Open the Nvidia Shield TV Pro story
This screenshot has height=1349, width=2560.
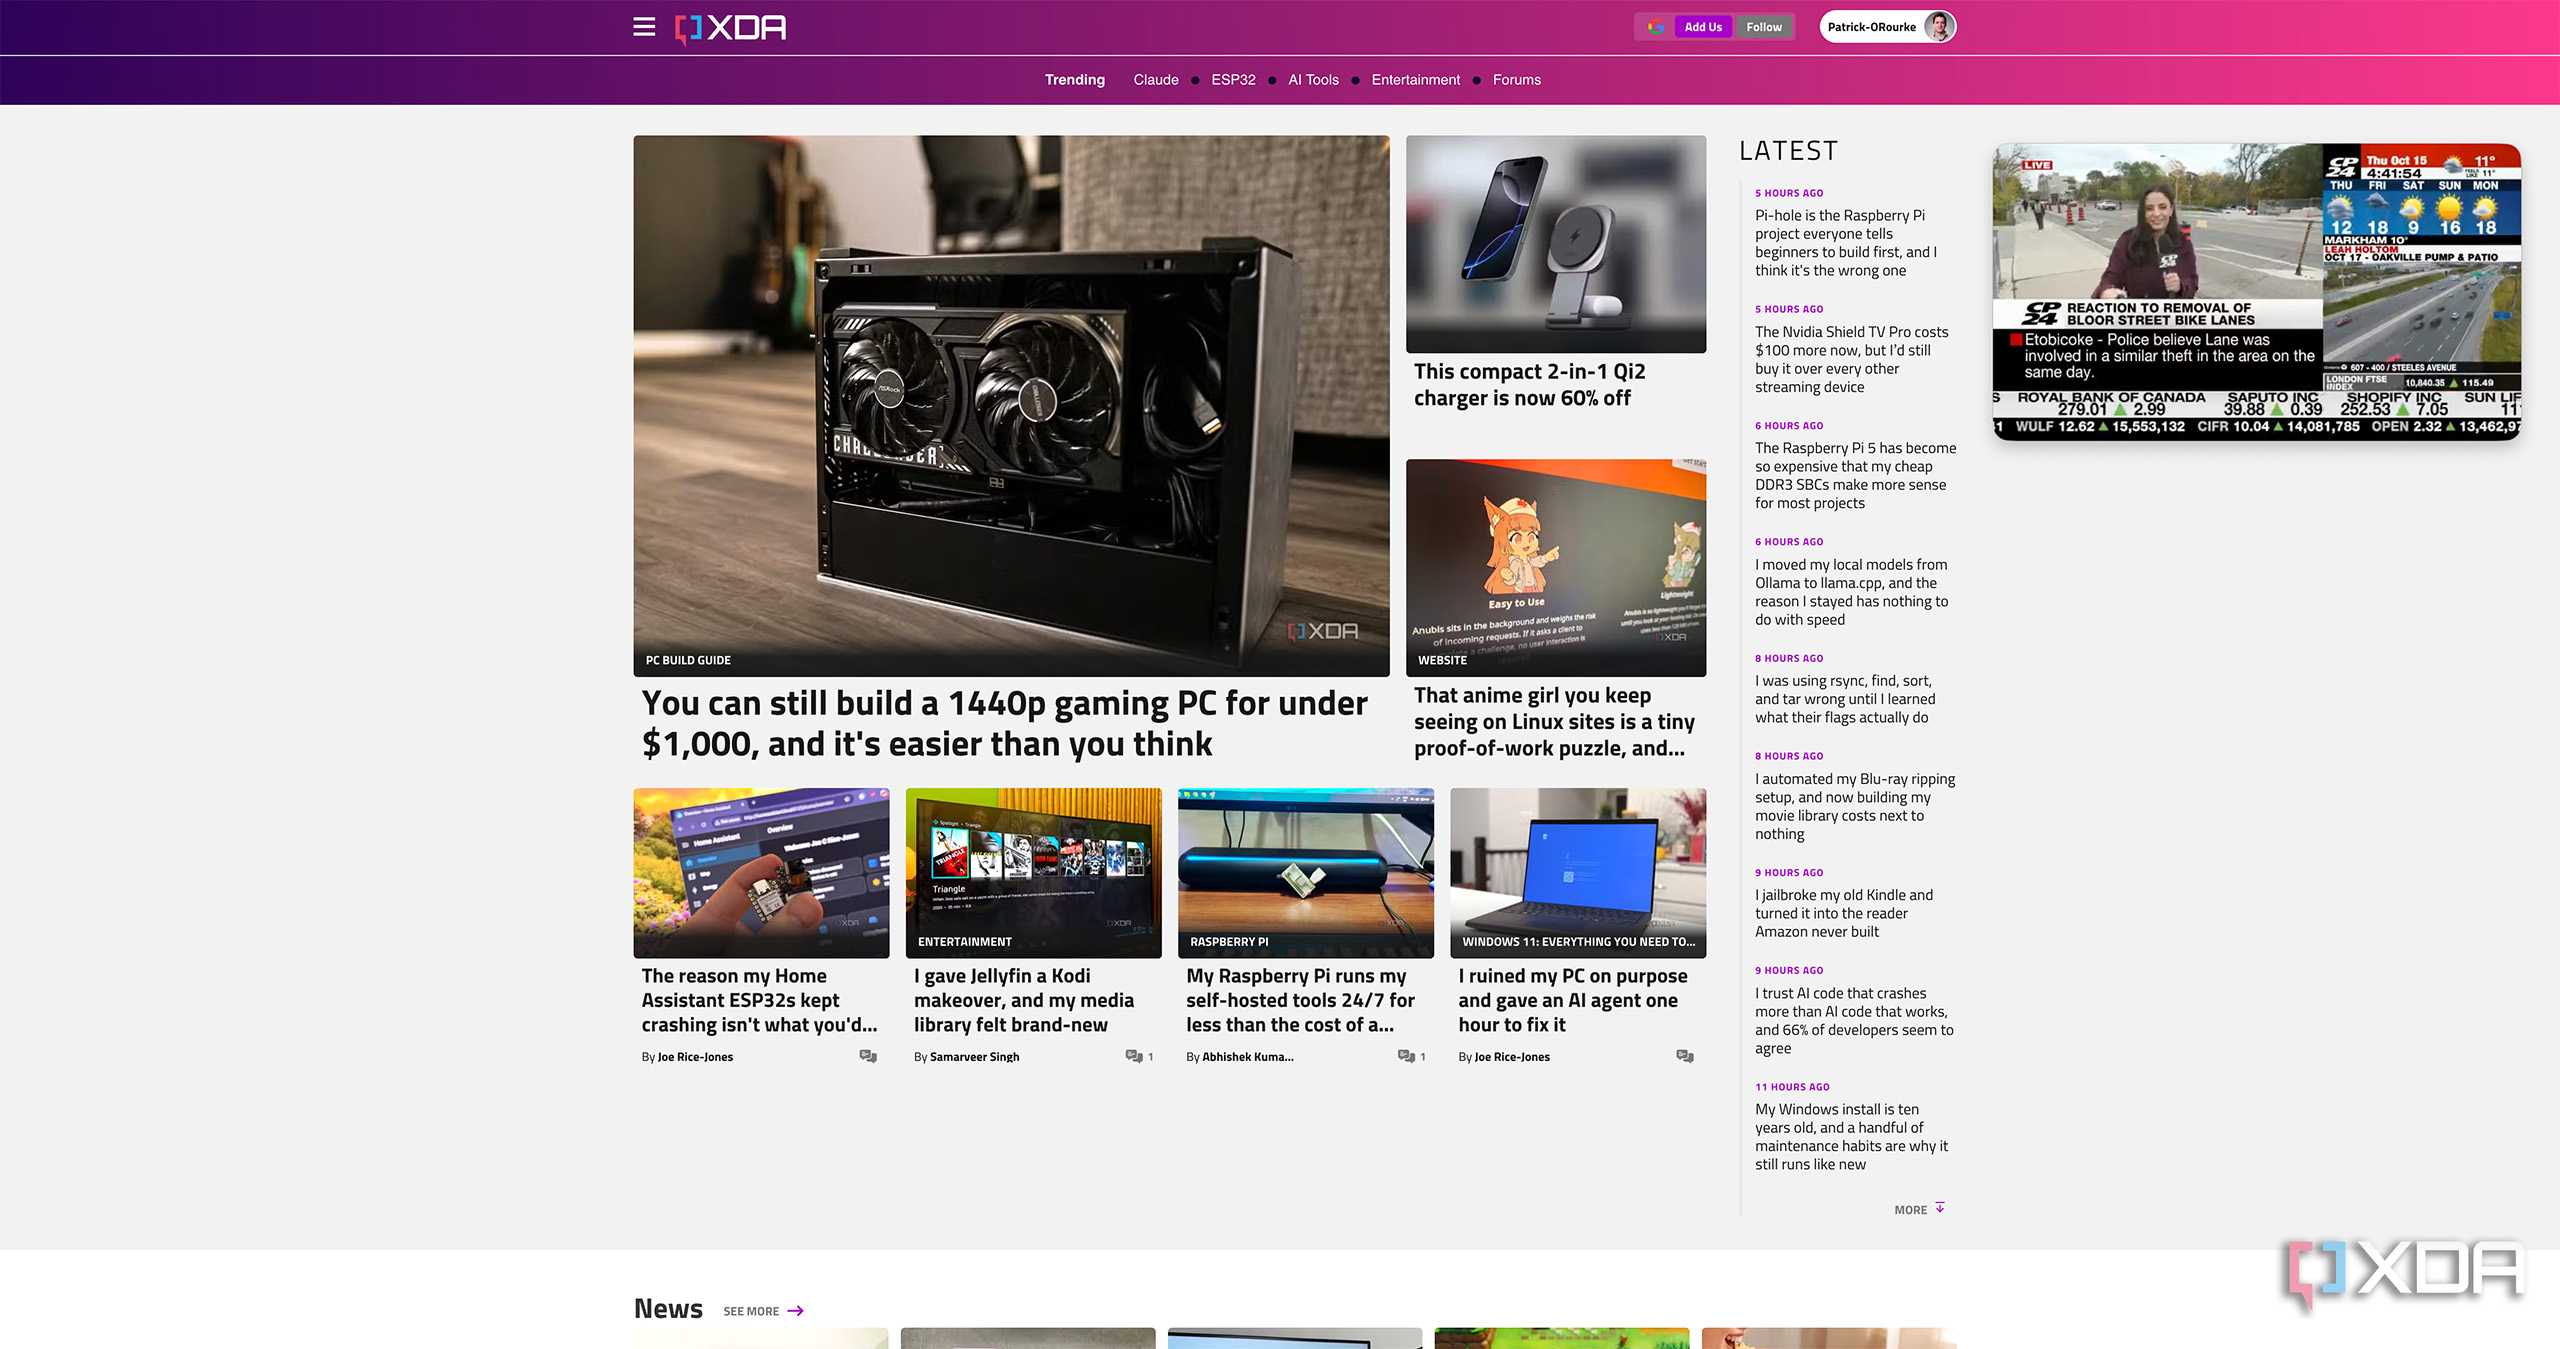(x=1851, y=359)
